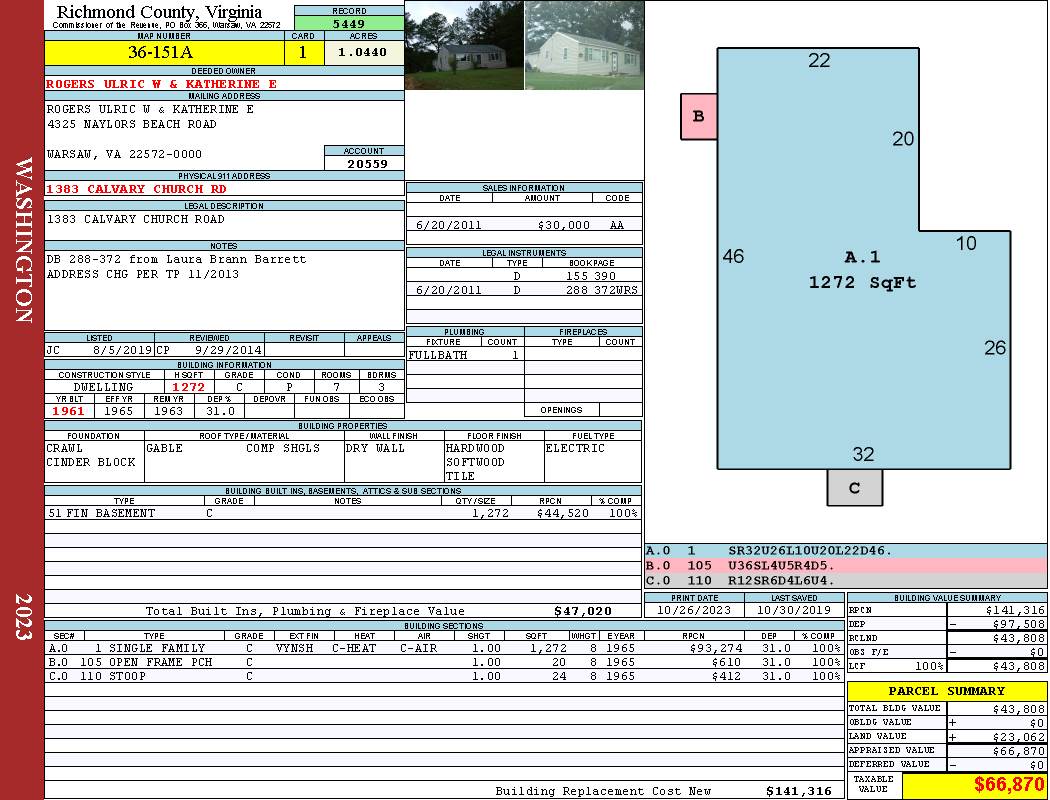Click the yellow taxable value $66,870
The width and height of the screenshot is (1050, 800).
click(973, 785)
